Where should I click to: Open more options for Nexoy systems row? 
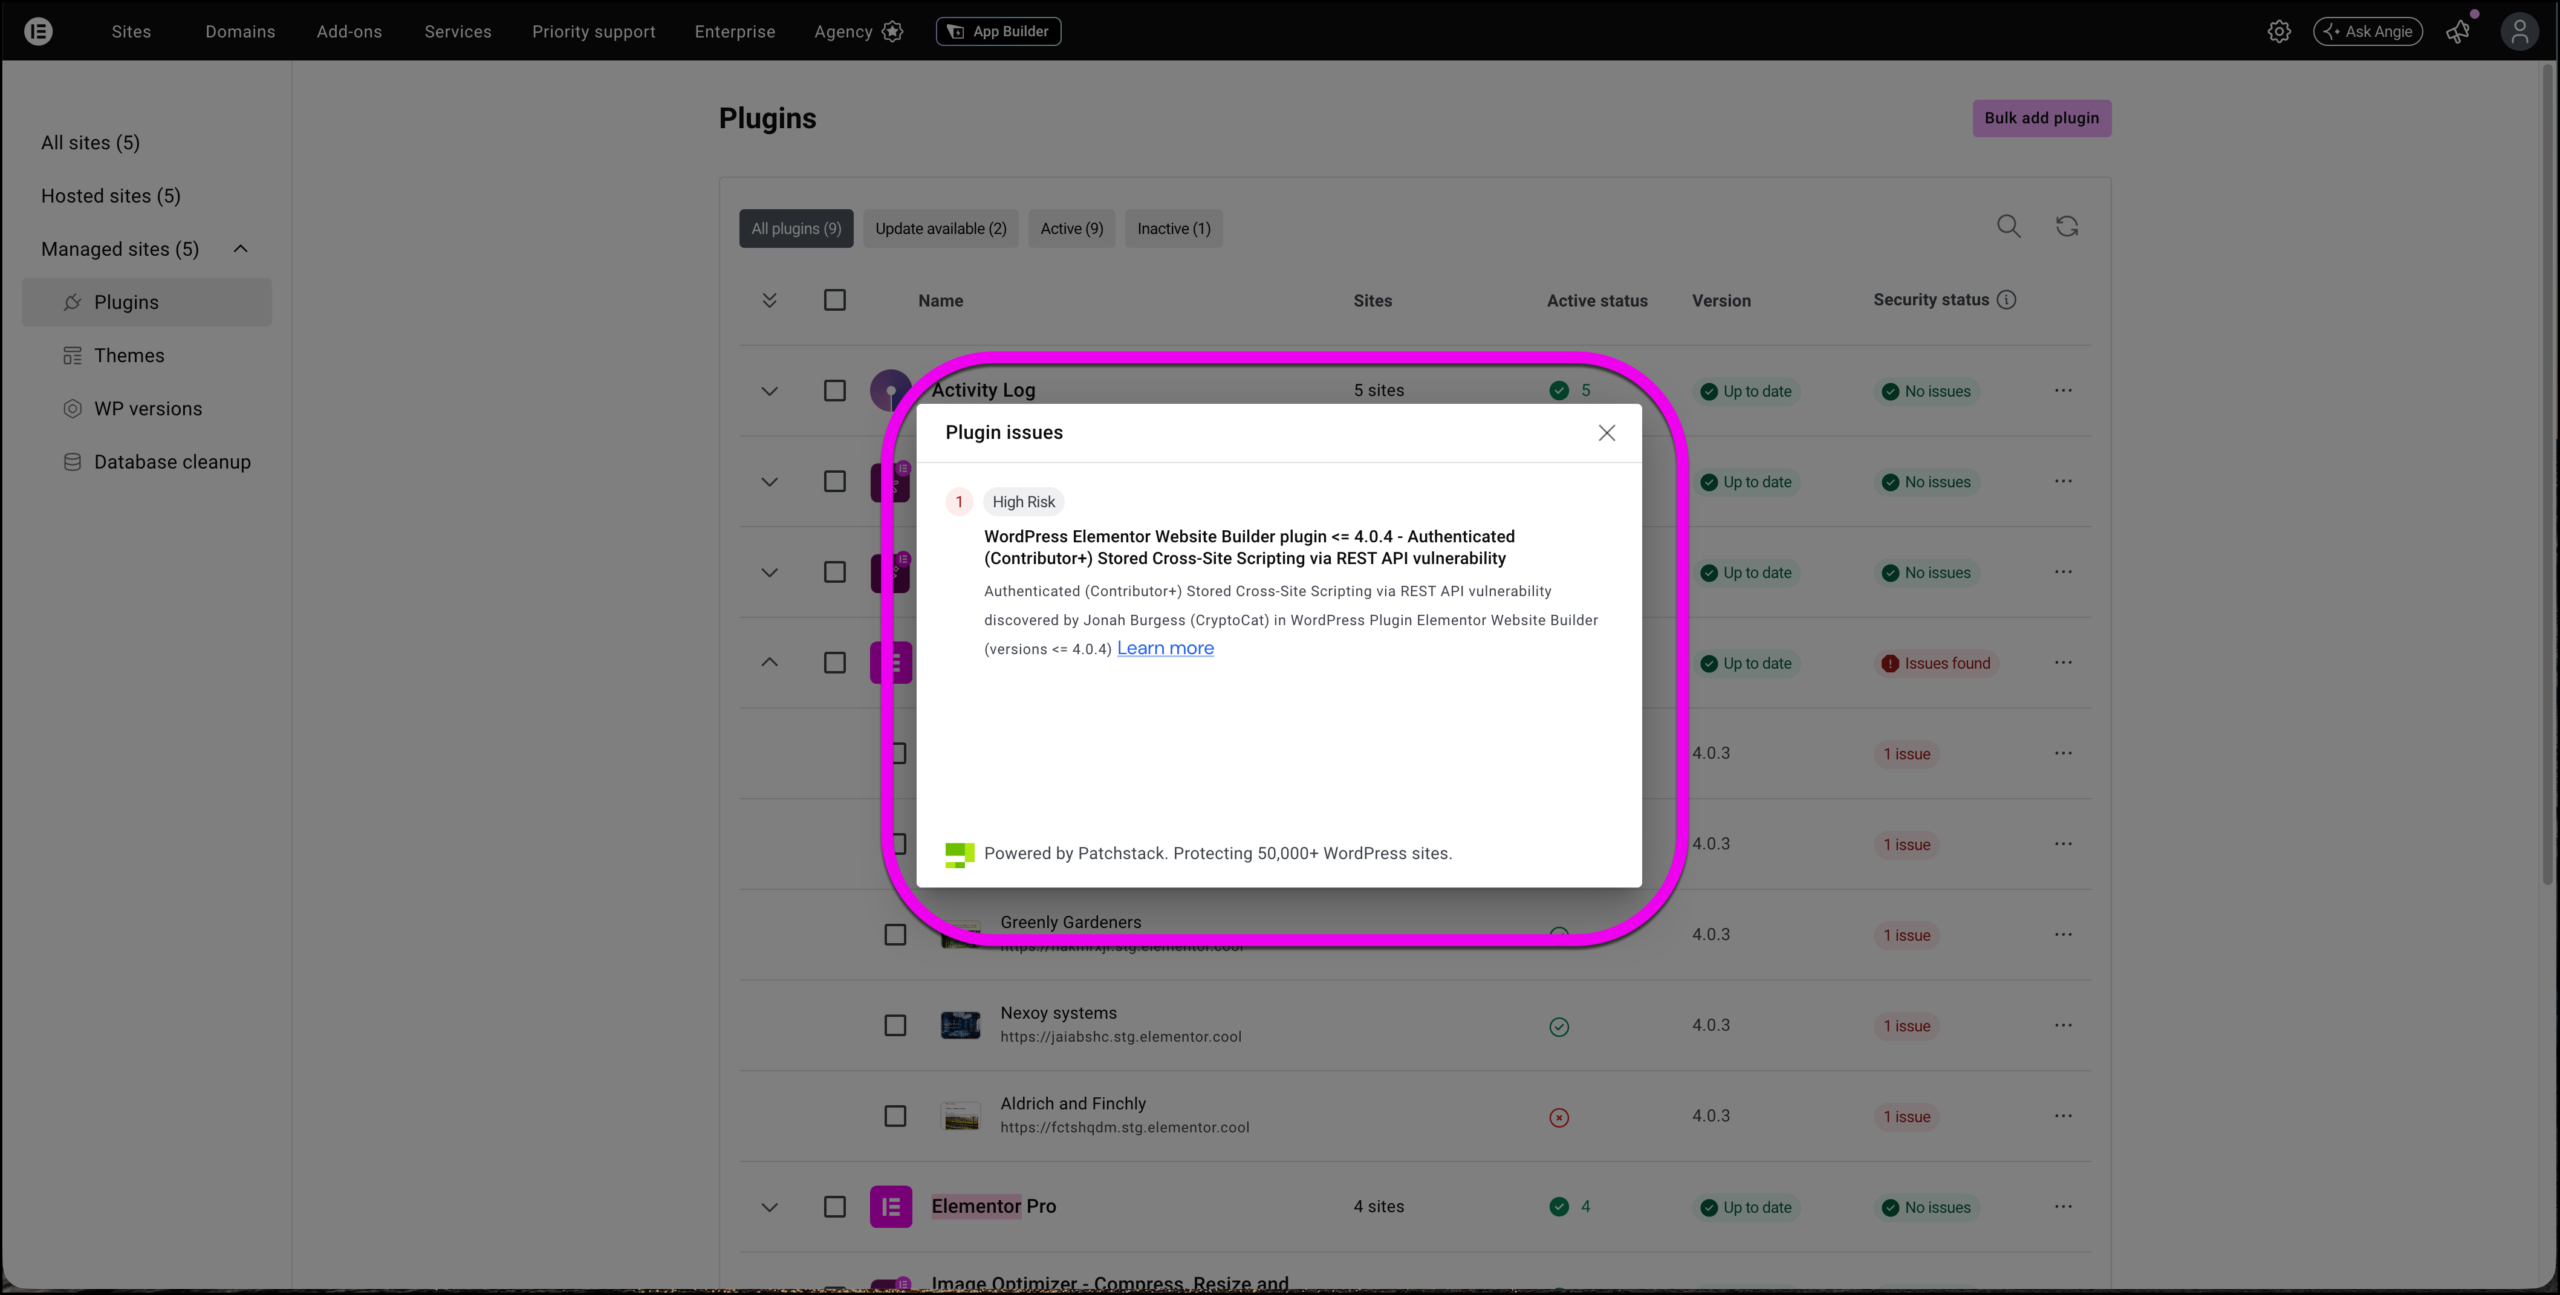2063,1026
